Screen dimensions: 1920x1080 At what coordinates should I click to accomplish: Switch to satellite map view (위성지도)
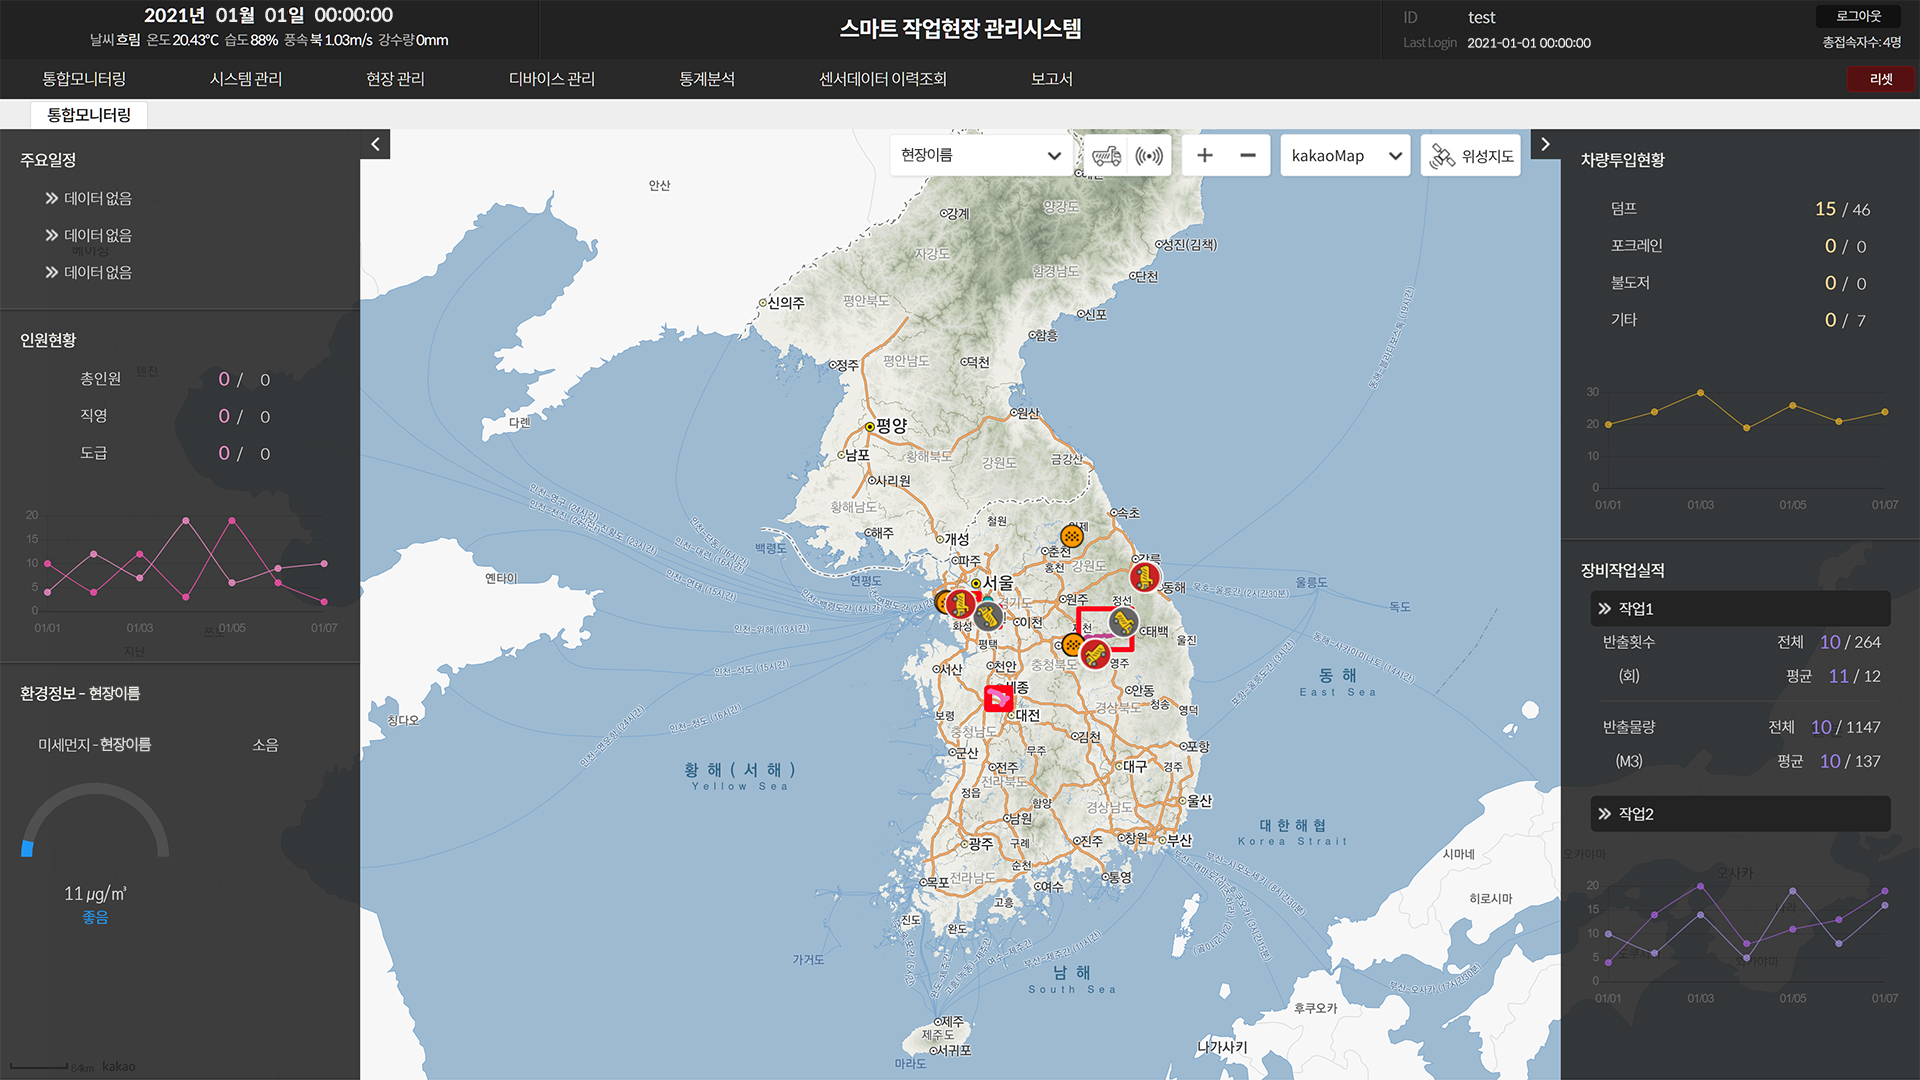point(1470,156)
